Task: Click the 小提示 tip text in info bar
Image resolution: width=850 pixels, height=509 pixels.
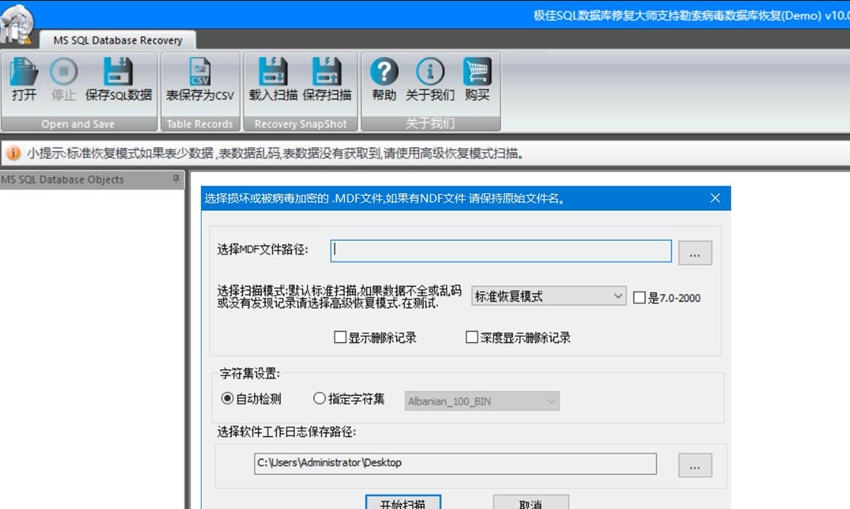Action: (x=276, y=153)
